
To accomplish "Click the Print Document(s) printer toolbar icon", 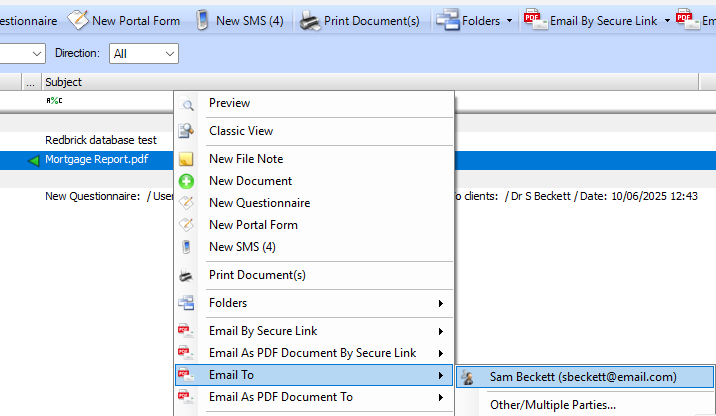I will click(310, 20).
